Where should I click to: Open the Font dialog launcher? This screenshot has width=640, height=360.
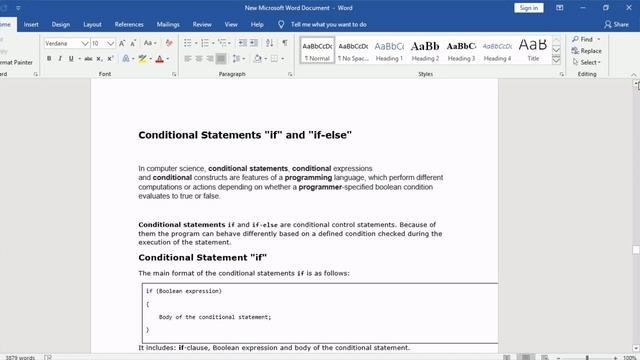pyautogui.click(x=174, y=74)
